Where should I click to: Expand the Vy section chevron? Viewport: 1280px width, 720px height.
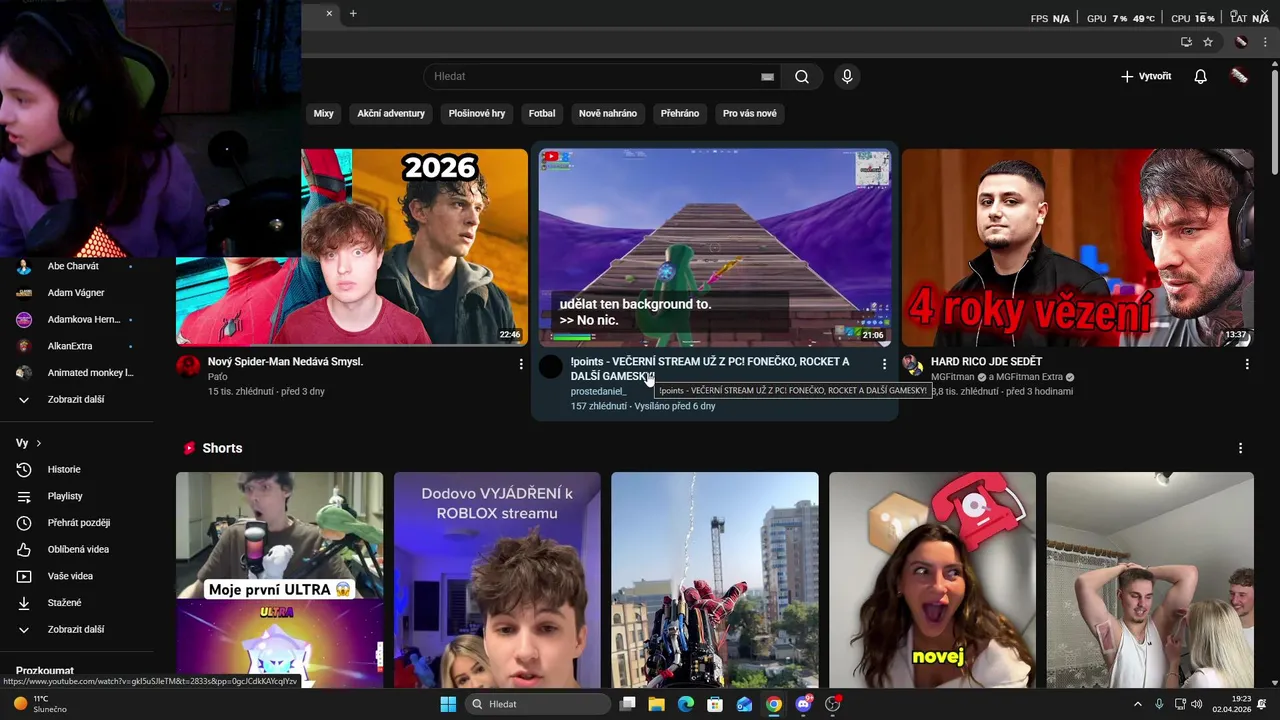pyautogui.click(x=39, y=443)
